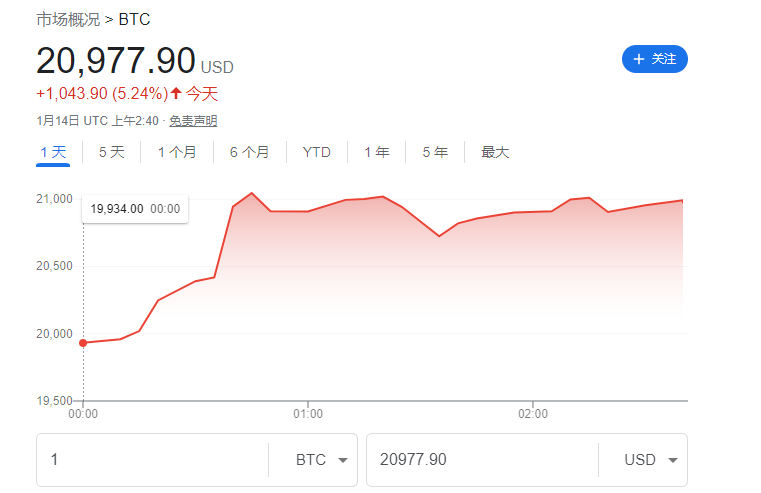Click the 市场概况 breadcrumb link
This screenshot has width=761, height=493.
click(x=68, y=19)
